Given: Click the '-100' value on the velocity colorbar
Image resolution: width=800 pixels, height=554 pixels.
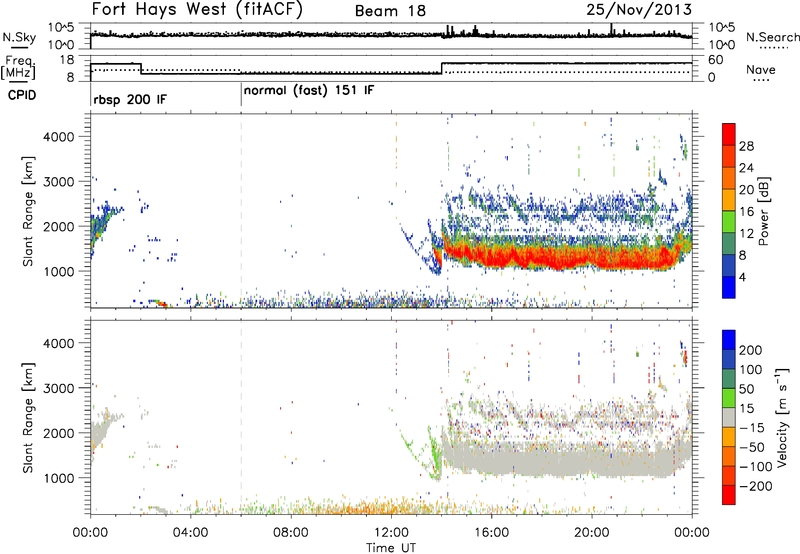Looking at the screenshot, I should [755, 467].
